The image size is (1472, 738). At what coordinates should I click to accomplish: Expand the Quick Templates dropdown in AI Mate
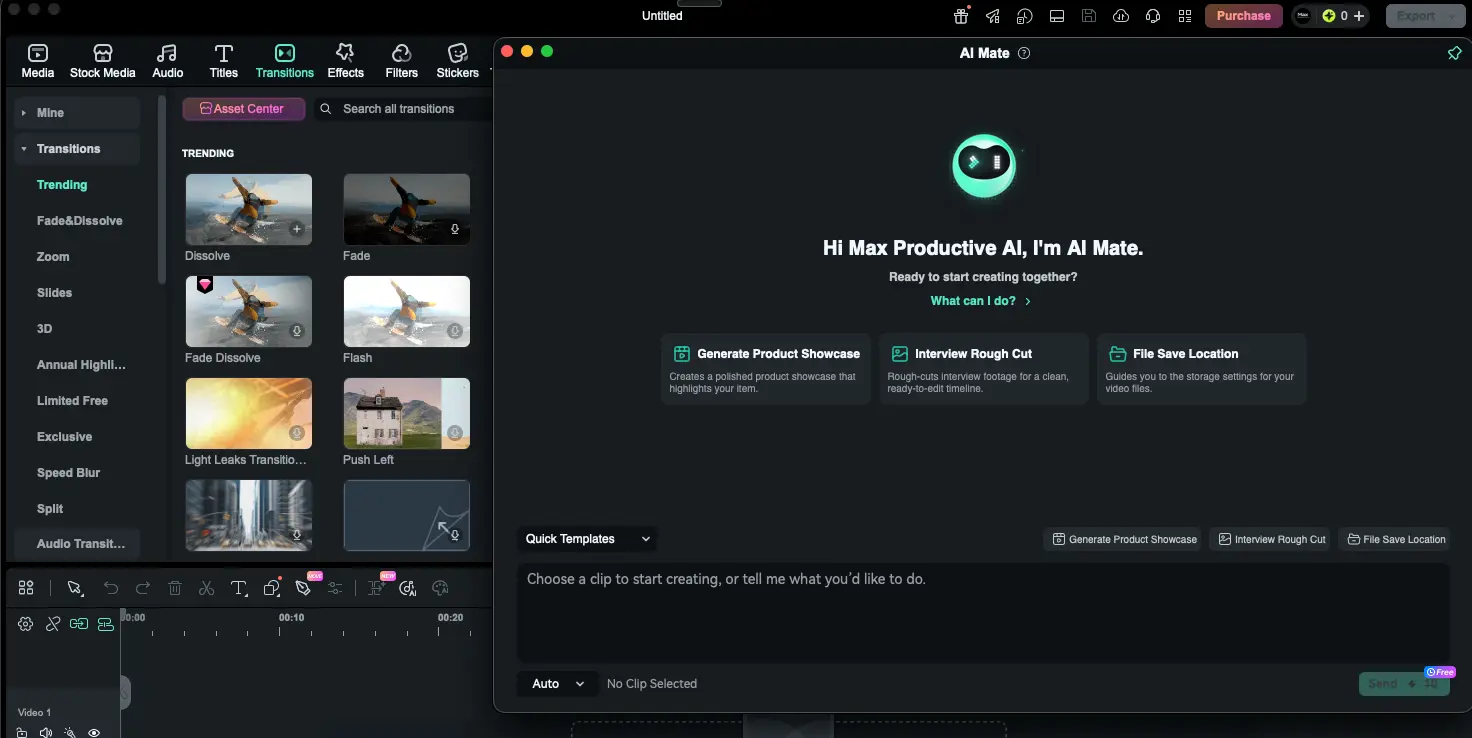[586, 539]
